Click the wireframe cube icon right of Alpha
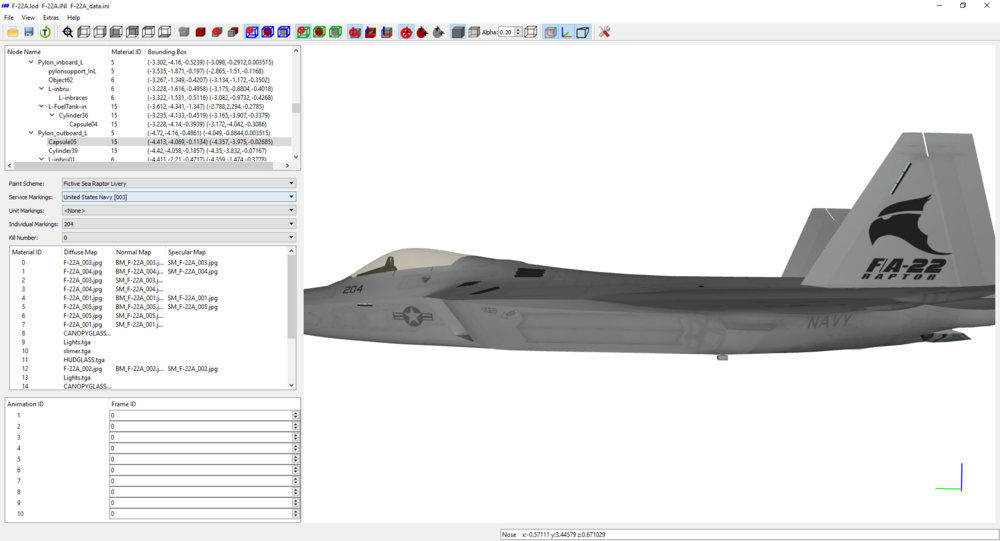The width and height of the screenshot is (1000, 541). tap(531, 32)
